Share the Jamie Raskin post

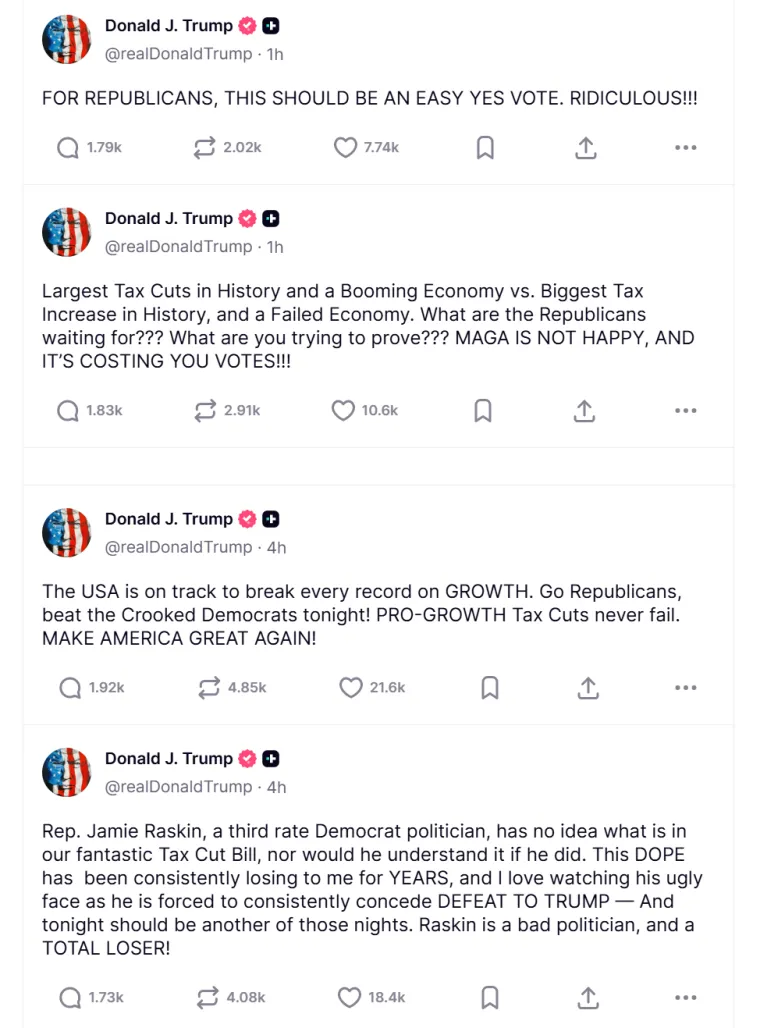click(x=588, y=998)
